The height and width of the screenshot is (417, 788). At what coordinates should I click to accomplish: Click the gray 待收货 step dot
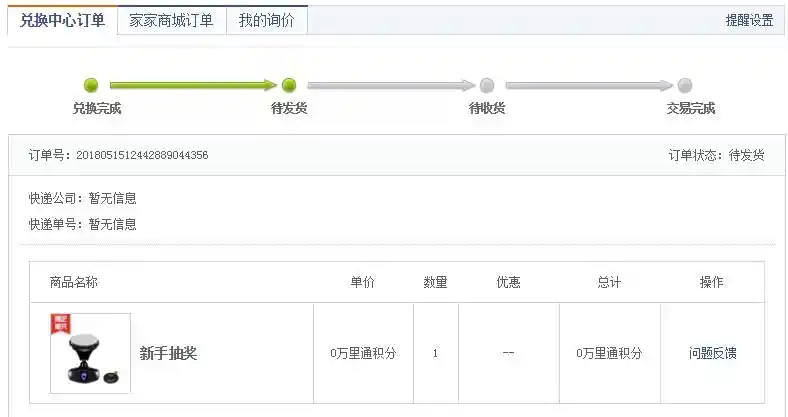(487, 86)
